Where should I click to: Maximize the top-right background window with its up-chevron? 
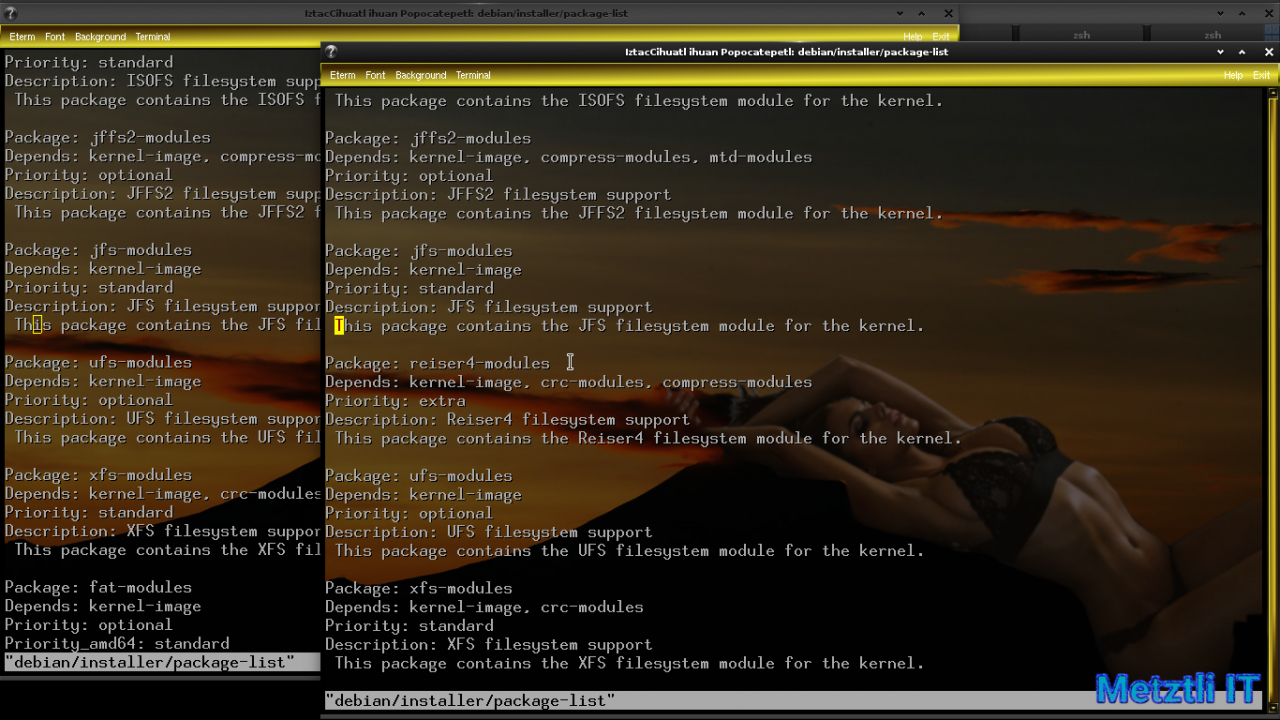click(1242, 14)
